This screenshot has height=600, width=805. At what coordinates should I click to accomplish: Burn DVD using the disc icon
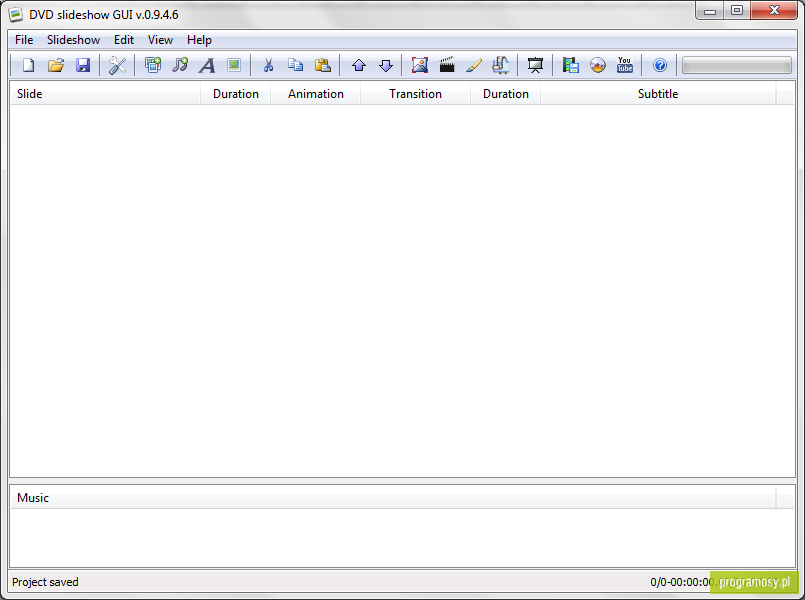coord(598,65)
